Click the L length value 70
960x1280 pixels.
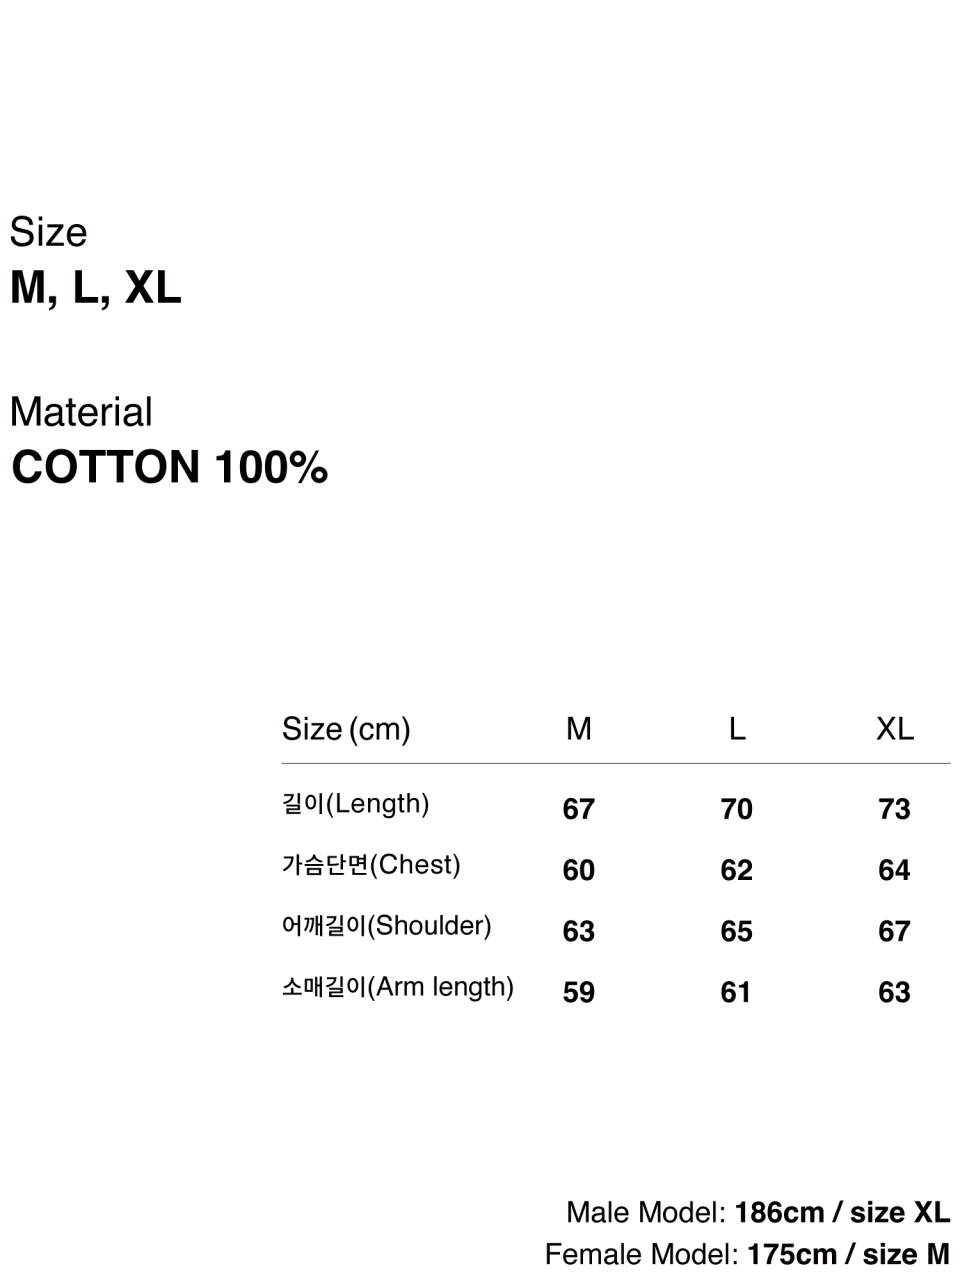737,809
